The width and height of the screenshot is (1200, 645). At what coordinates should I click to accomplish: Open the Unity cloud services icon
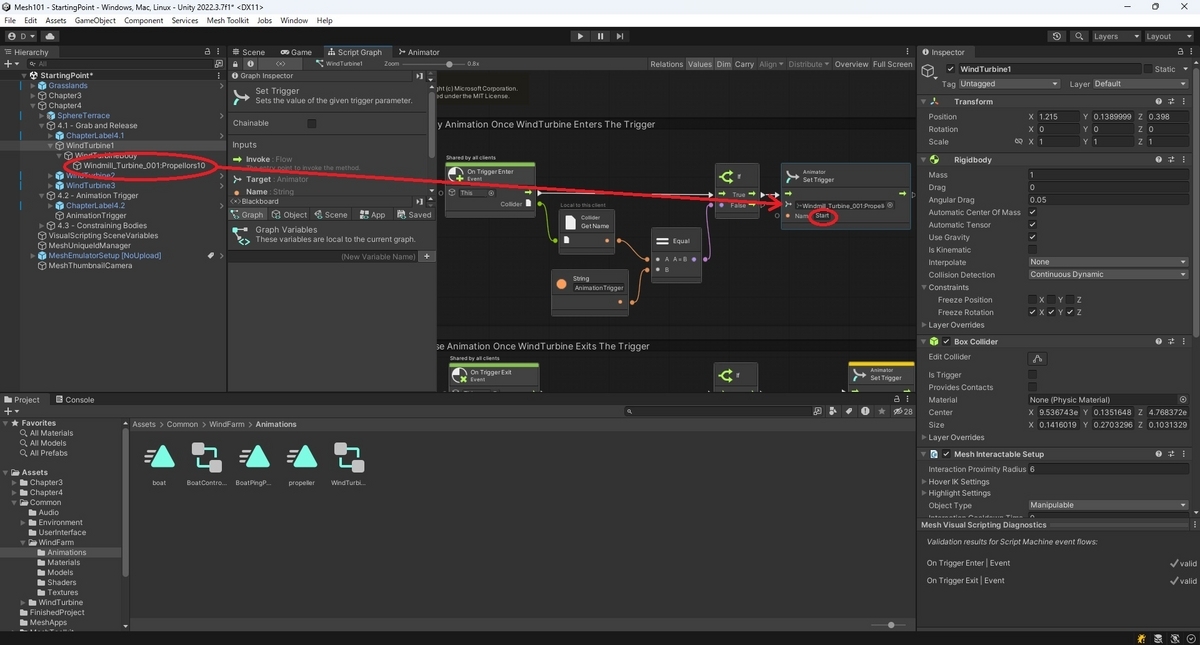click(x=50, y=36)
